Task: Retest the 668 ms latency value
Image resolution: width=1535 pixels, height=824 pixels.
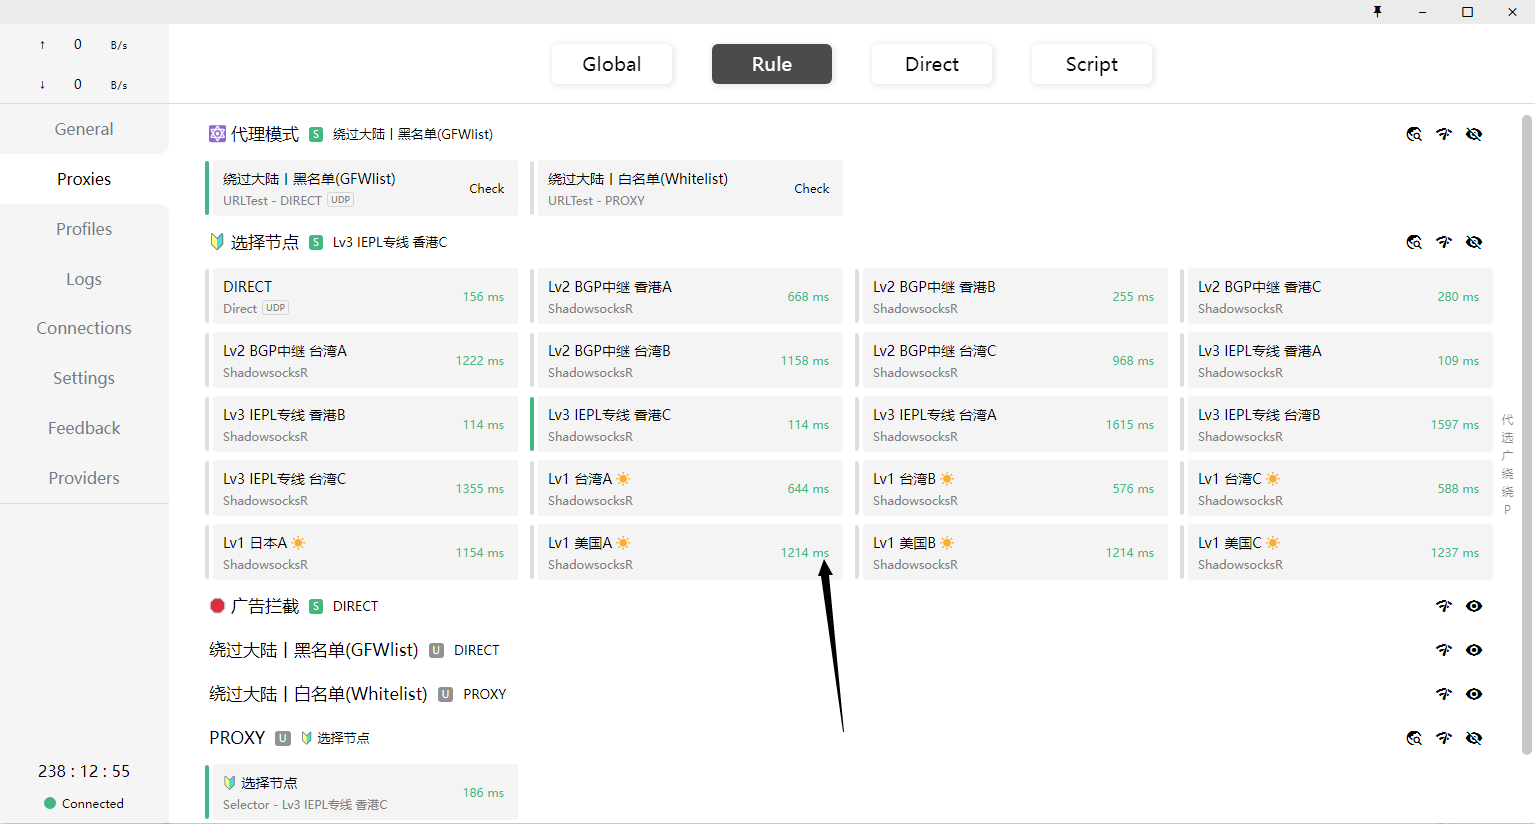Action: click(x=808, y=297)
